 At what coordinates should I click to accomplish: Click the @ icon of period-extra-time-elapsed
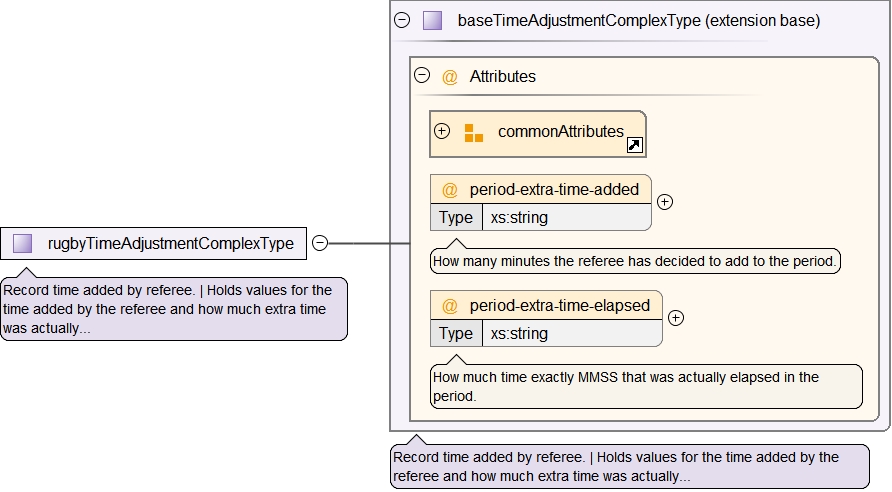[450, 306]
